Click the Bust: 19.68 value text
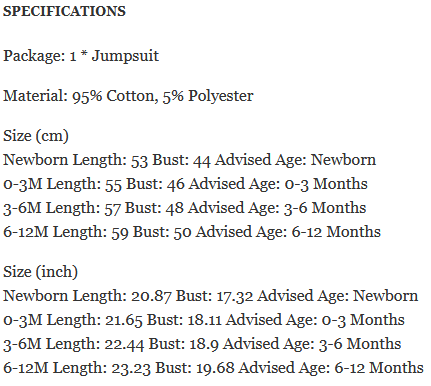The image size is (431, 386). coord(195,368)
